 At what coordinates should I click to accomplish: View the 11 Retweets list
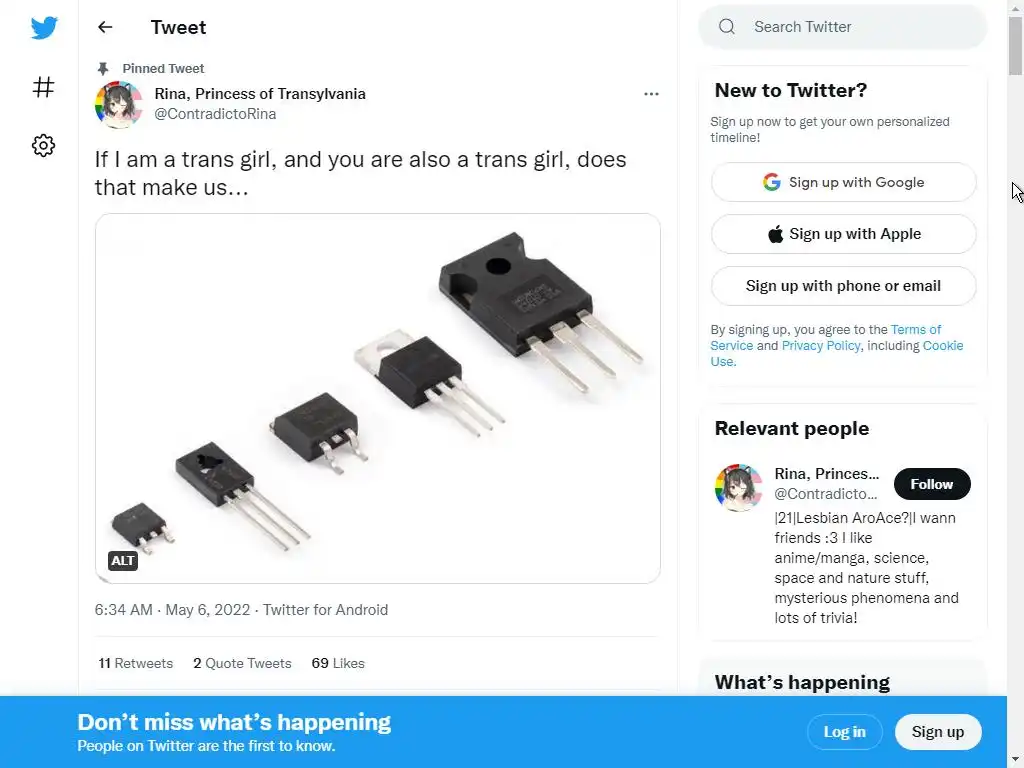(136, 663)
